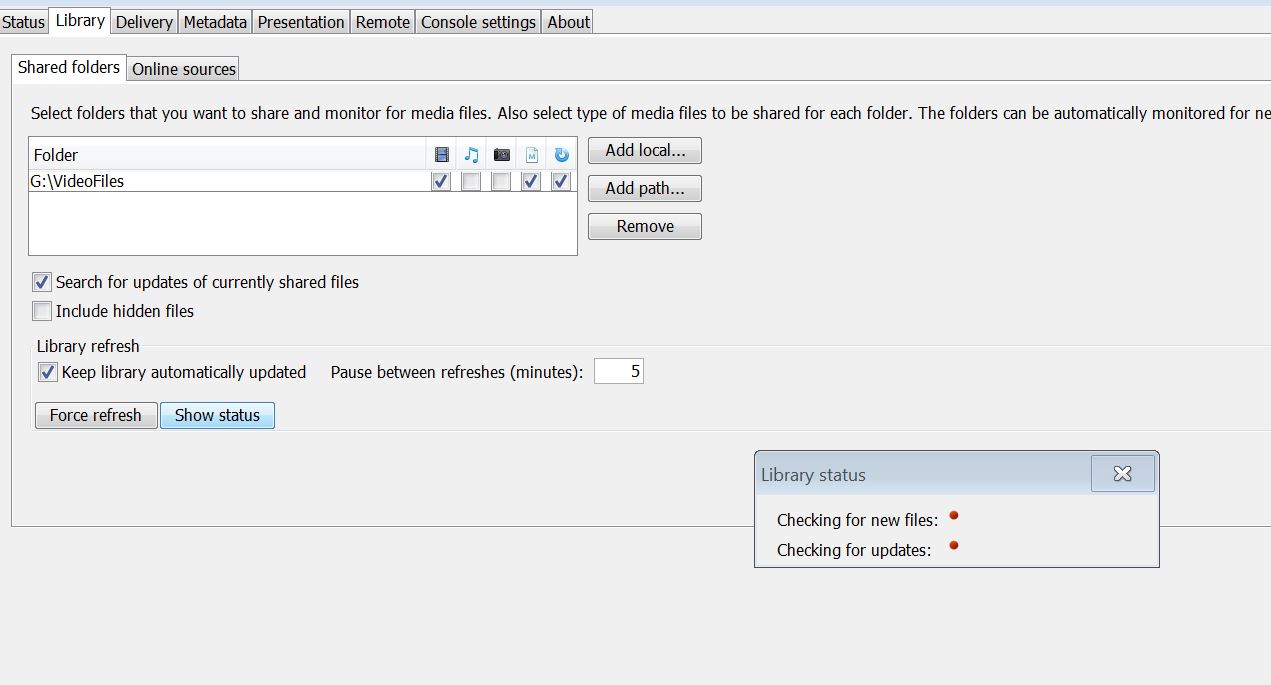Click the red 'Checking for updates' indicator

click(x=954, y=546)
